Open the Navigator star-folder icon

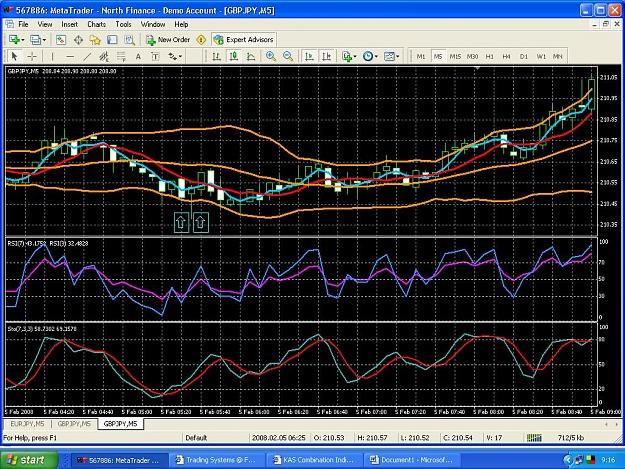[x=95, y=39]
